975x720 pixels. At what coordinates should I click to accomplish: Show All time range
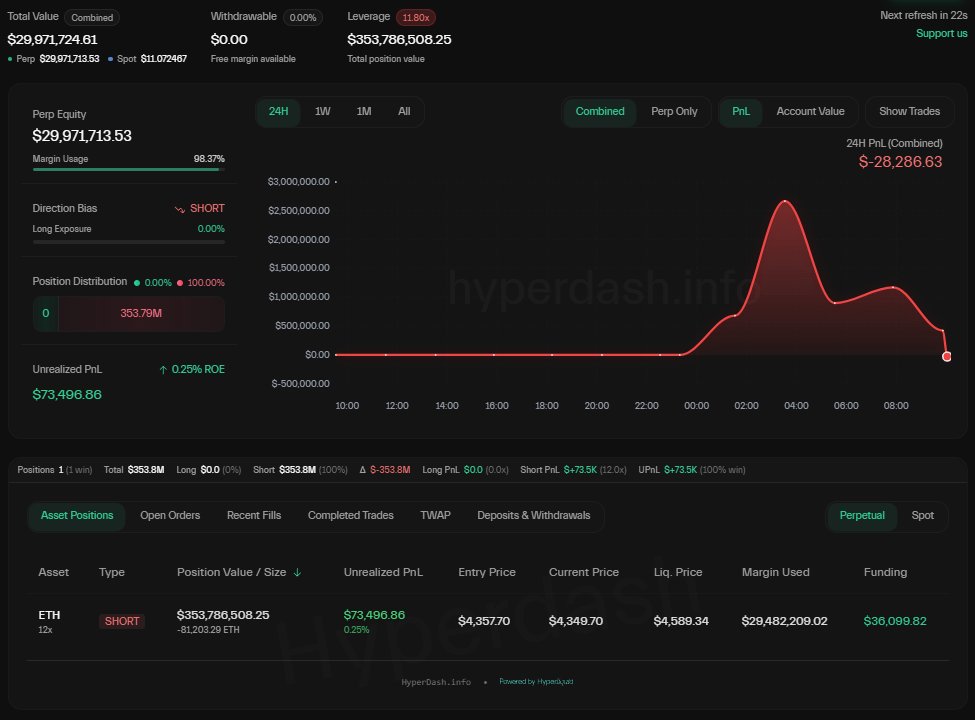[x=404, y=111]
